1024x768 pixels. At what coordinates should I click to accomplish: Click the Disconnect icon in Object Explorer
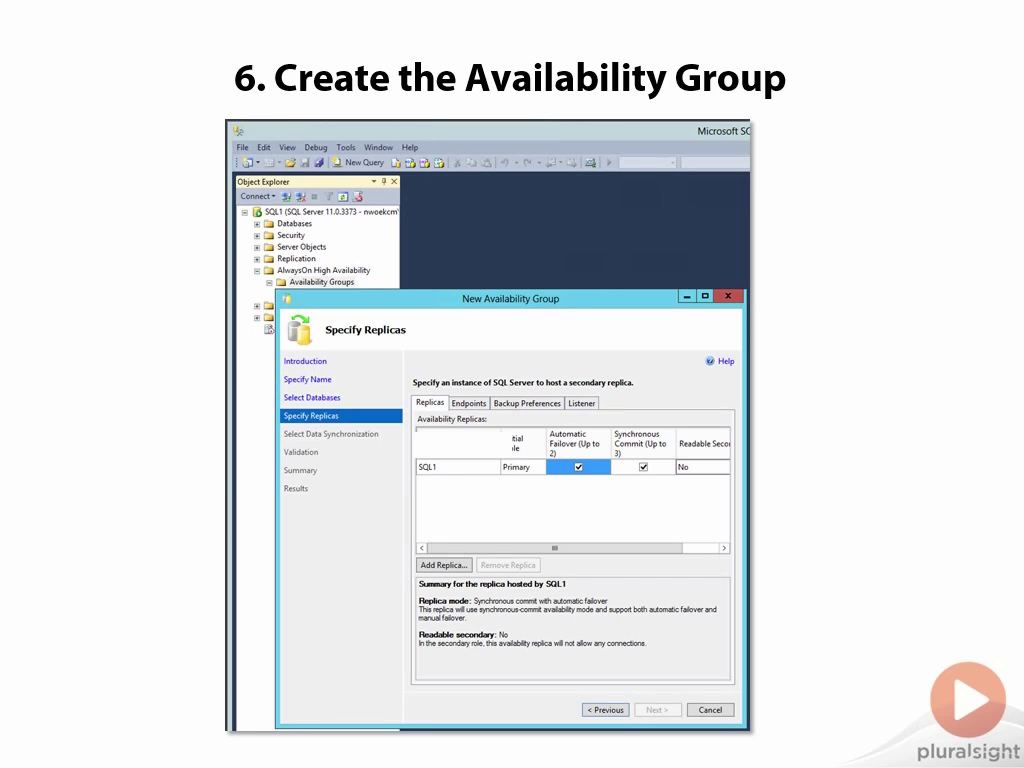tap(300, 197)
